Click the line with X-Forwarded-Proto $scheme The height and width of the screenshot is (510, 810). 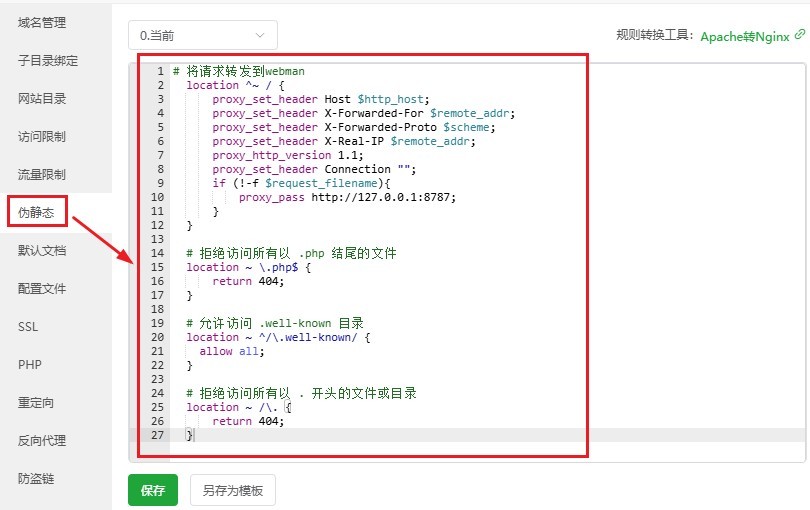coord(354,127)
